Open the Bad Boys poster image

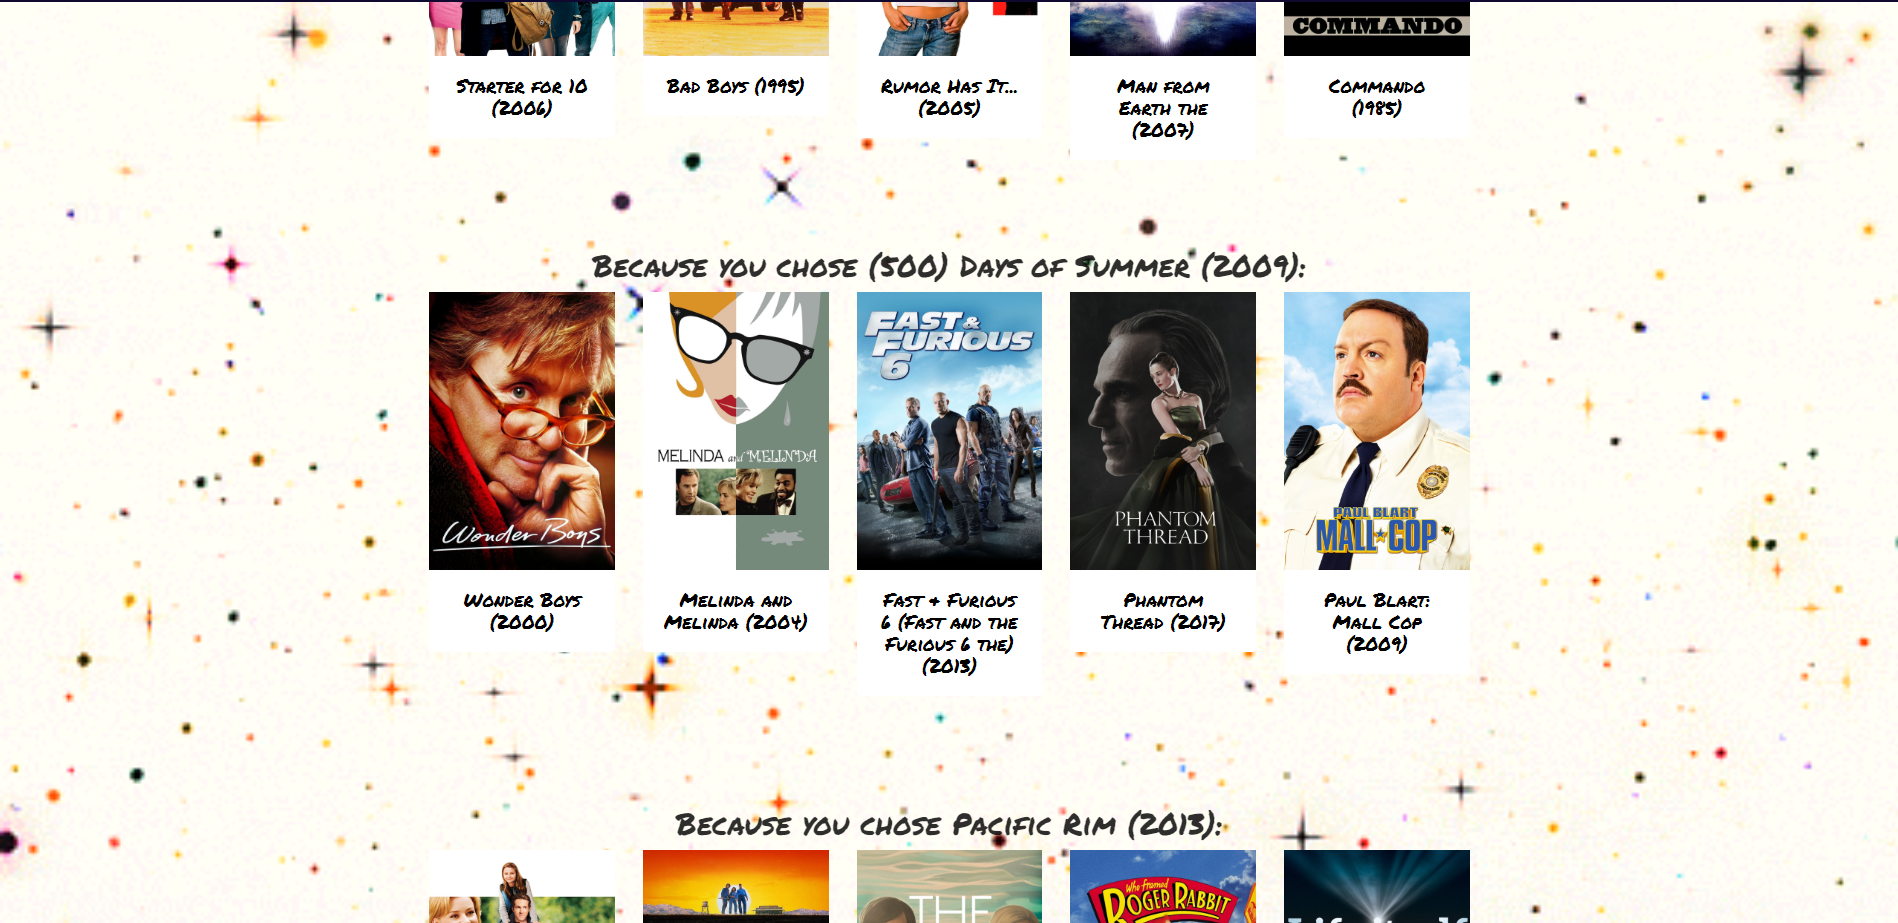point(735,28)
